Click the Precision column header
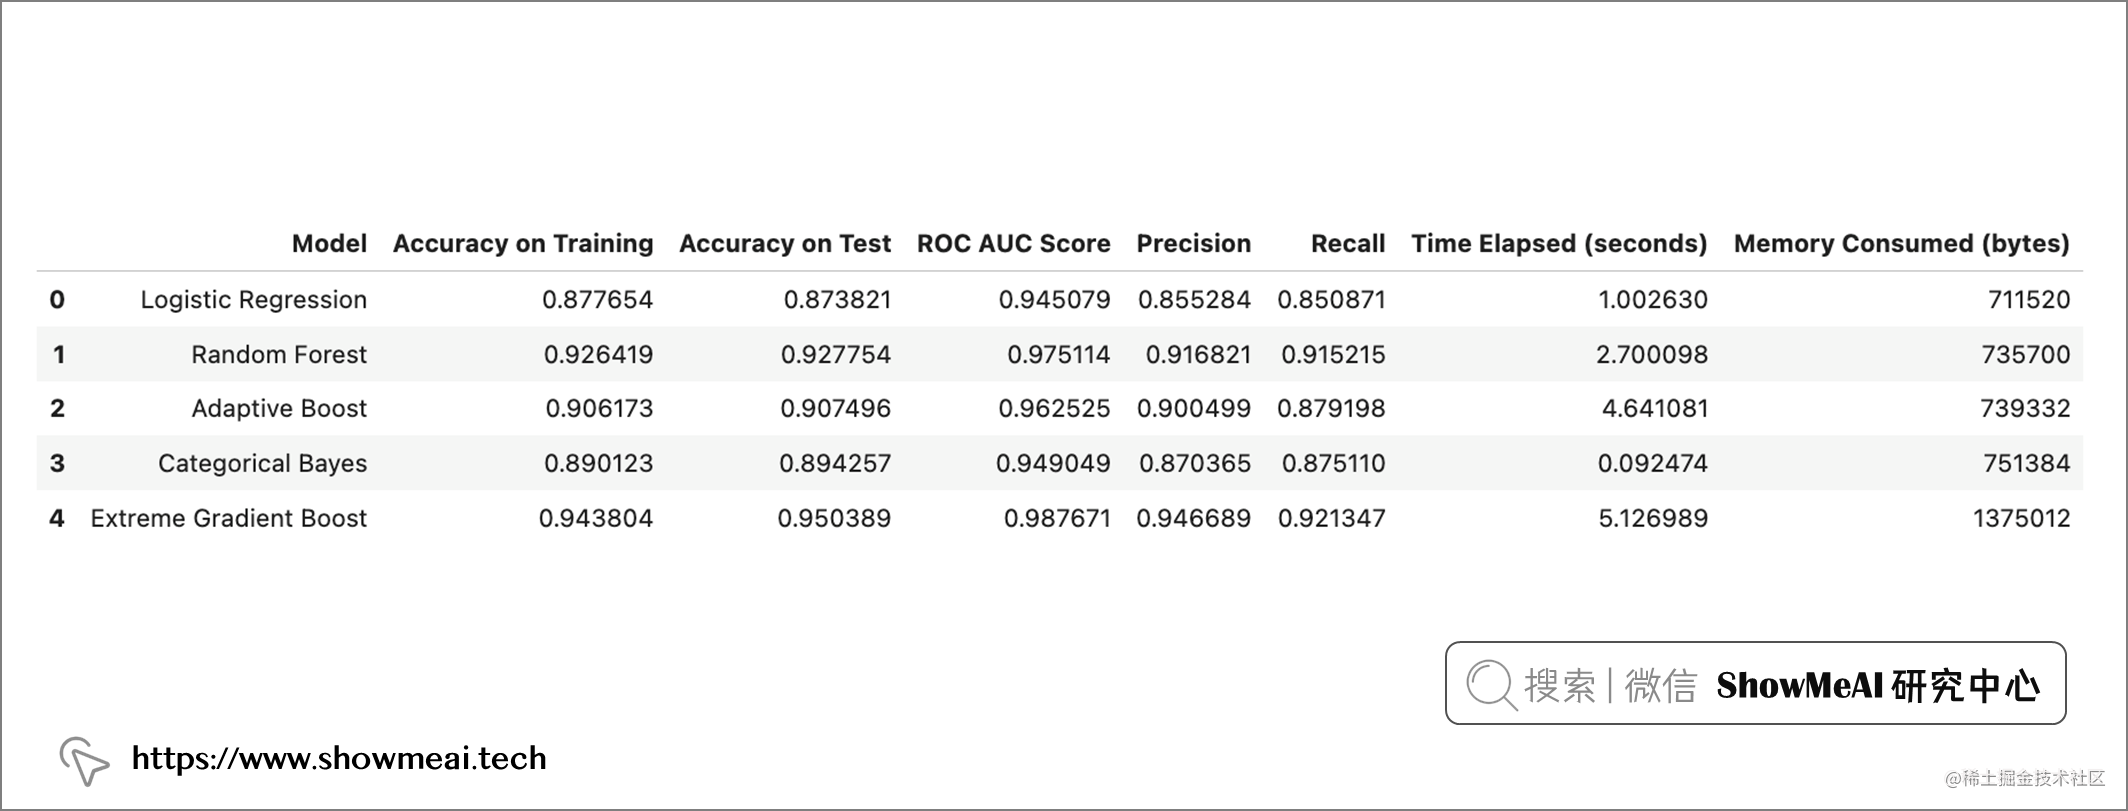Image resolution: width=2128 pixels, height=811 pixels. (1194, 244)
